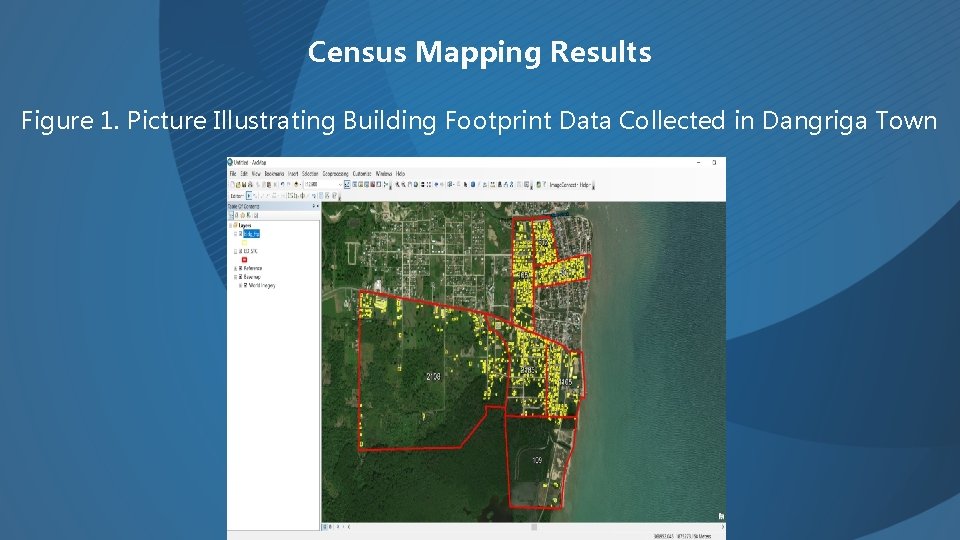Click the Undo icon

coord(282,184)
